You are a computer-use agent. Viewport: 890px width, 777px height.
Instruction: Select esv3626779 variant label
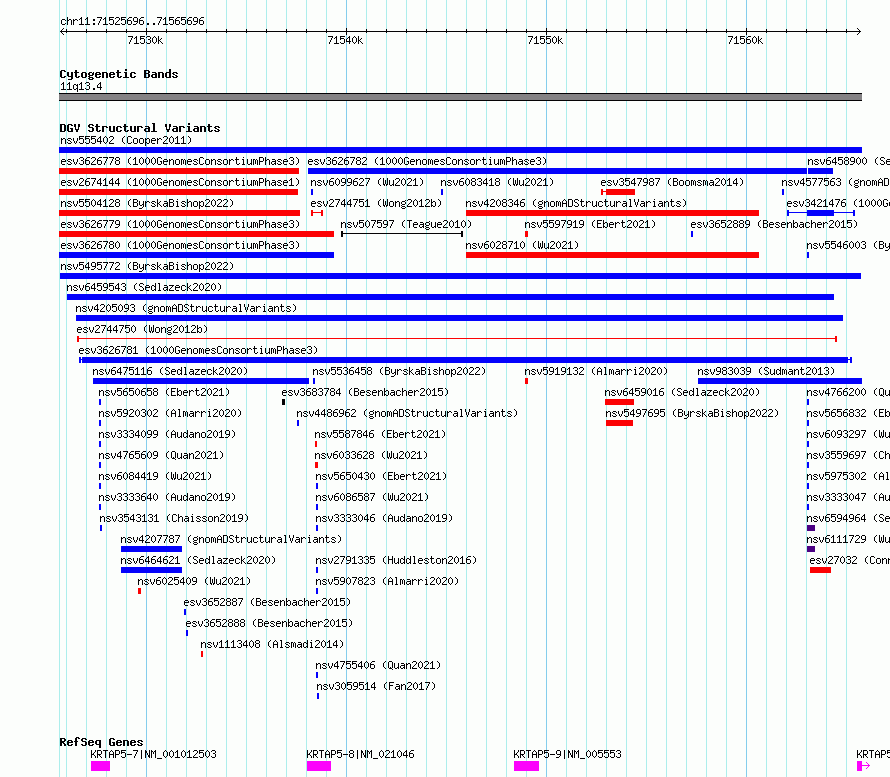[x=180, y=224]
